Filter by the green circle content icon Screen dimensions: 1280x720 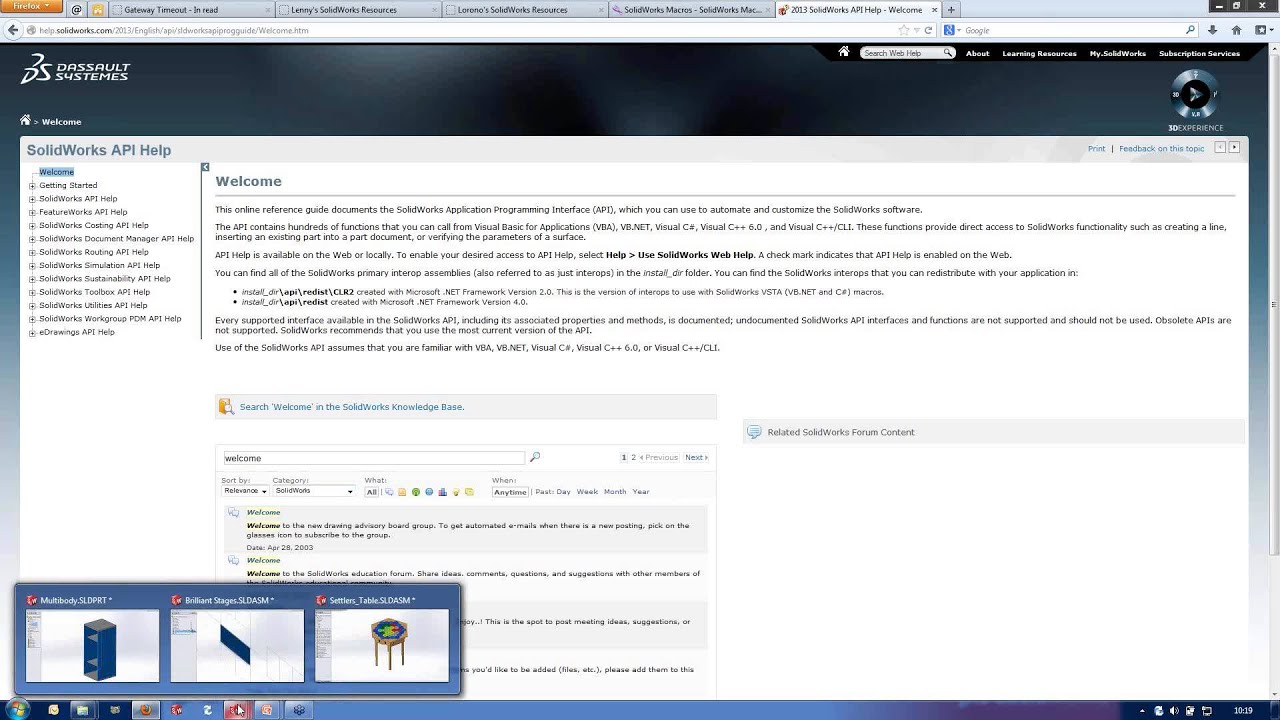(x=416, y=492)
